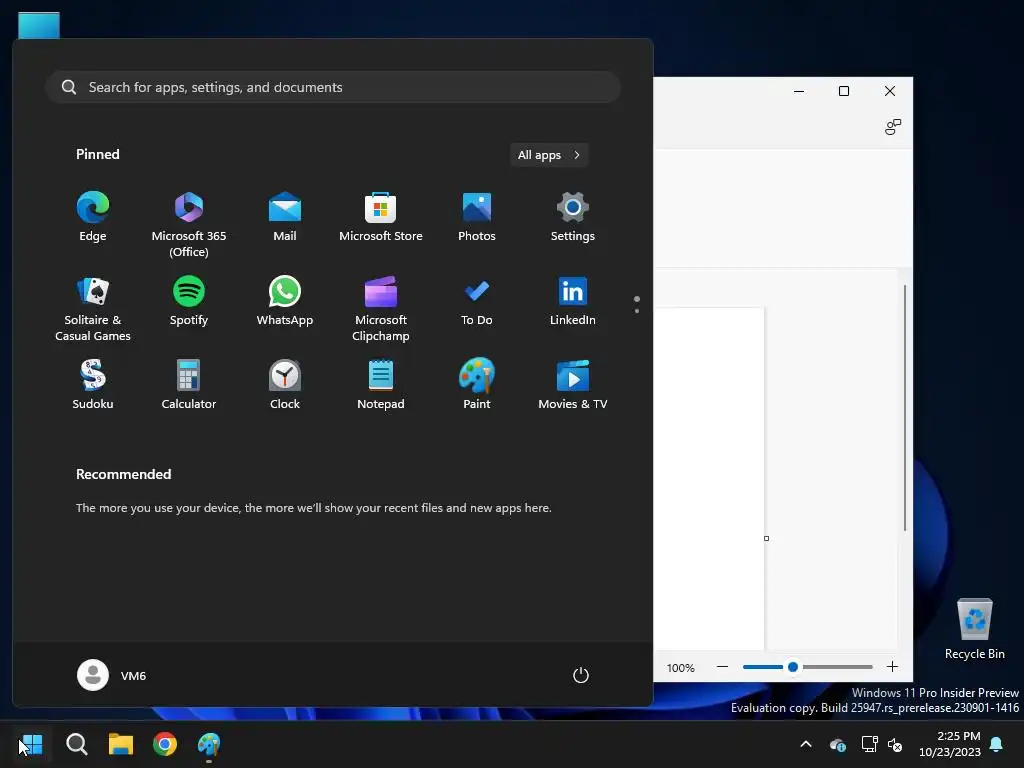Open Solitaire & Casual Games

pos(93,309)
